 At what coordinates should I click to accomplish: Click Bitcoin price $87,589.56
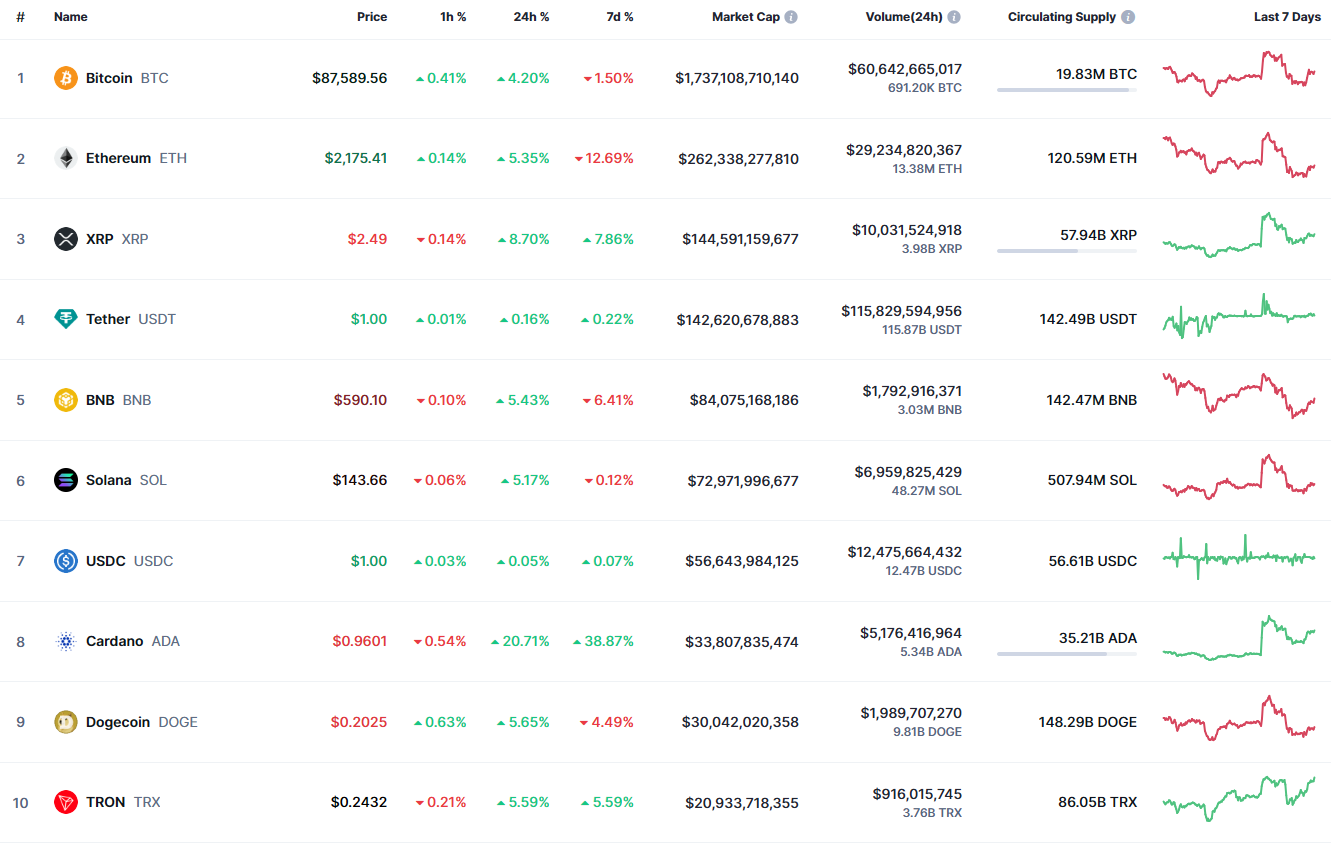point(350,78)
